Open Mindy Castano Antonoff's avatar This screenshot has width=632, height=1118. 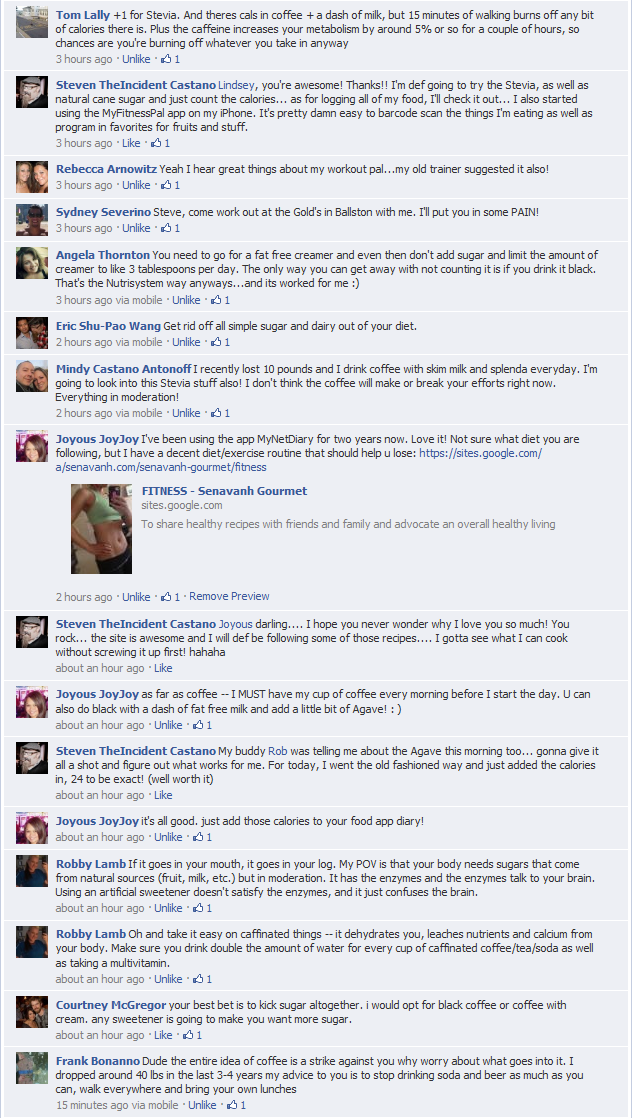(32, 376)
